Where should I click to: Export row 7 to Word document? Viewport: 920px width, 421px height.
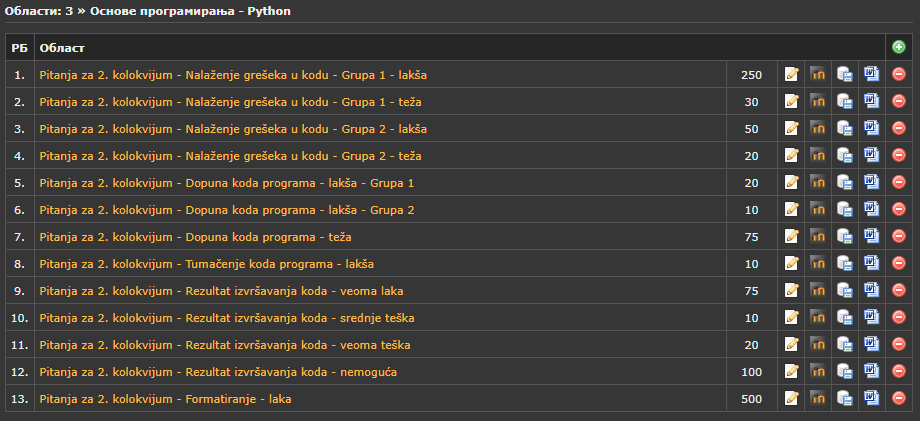[x=871, y=236]
